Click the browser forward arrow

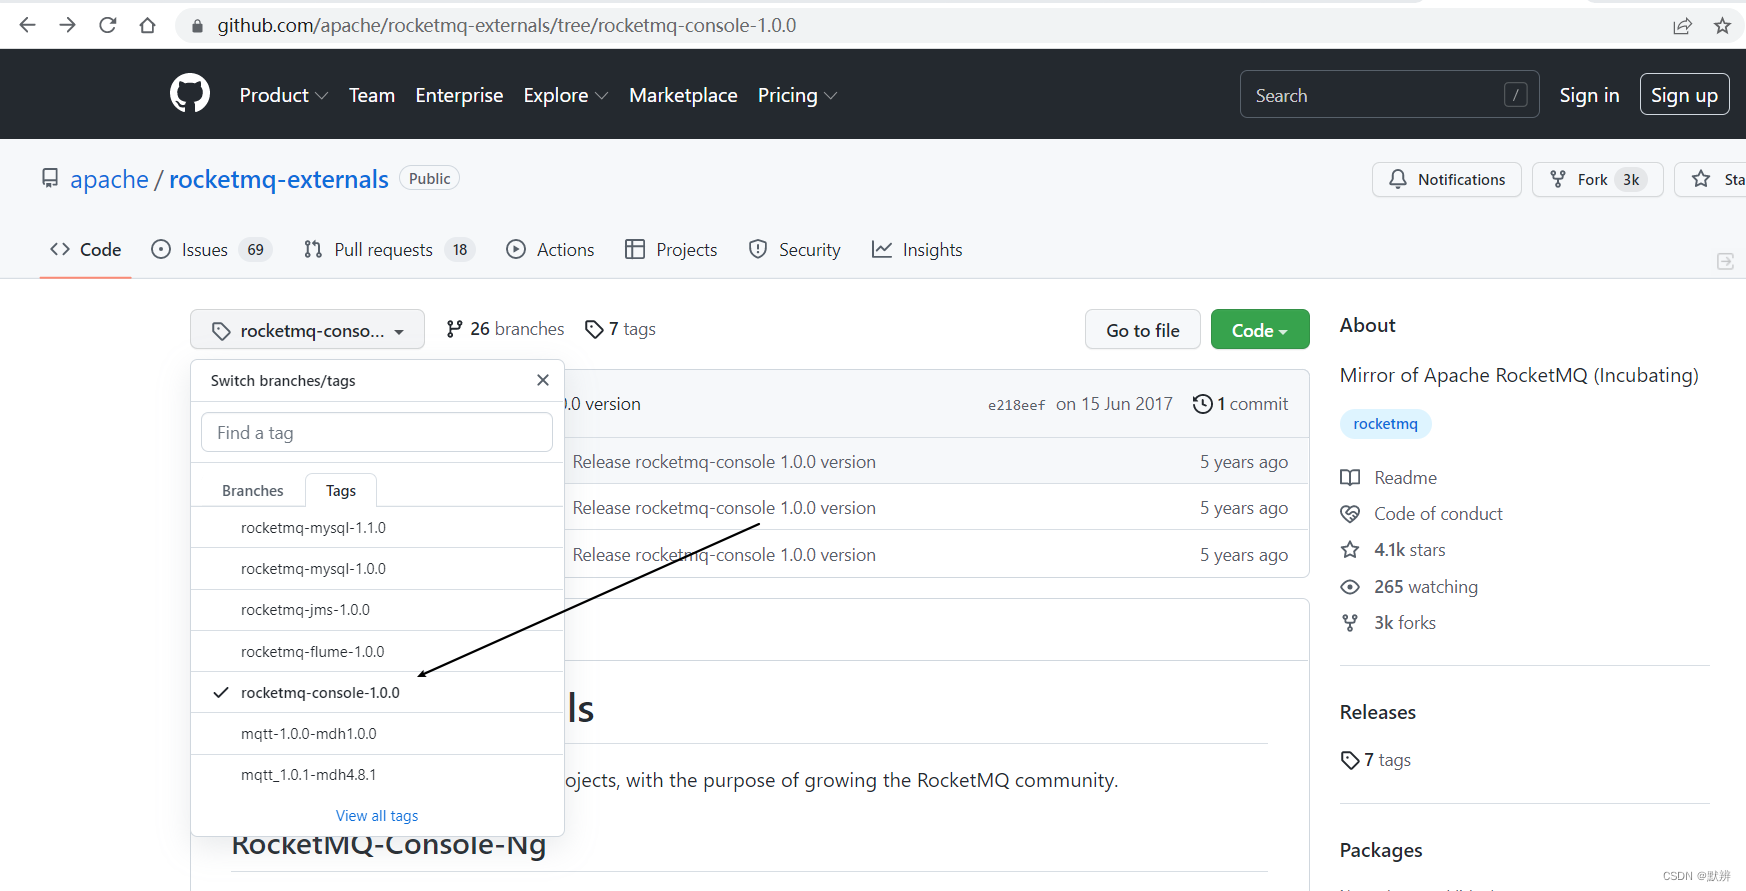pyautogui.click(x=67, y=25)
